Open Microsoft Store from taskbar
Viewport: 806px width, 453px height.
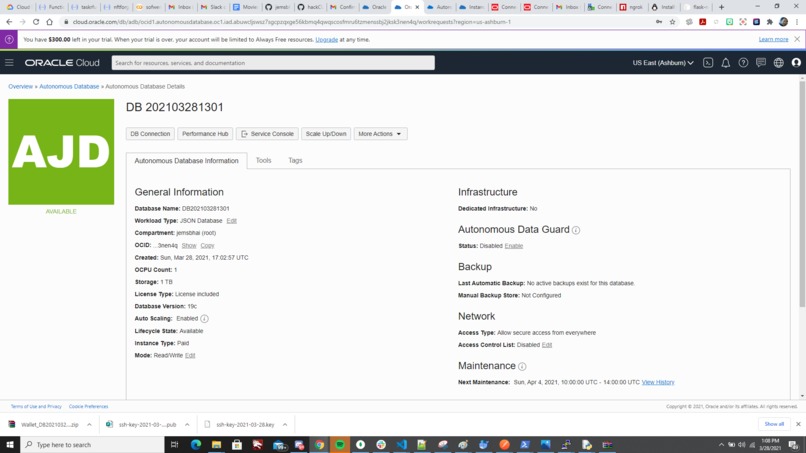[237, 444]
